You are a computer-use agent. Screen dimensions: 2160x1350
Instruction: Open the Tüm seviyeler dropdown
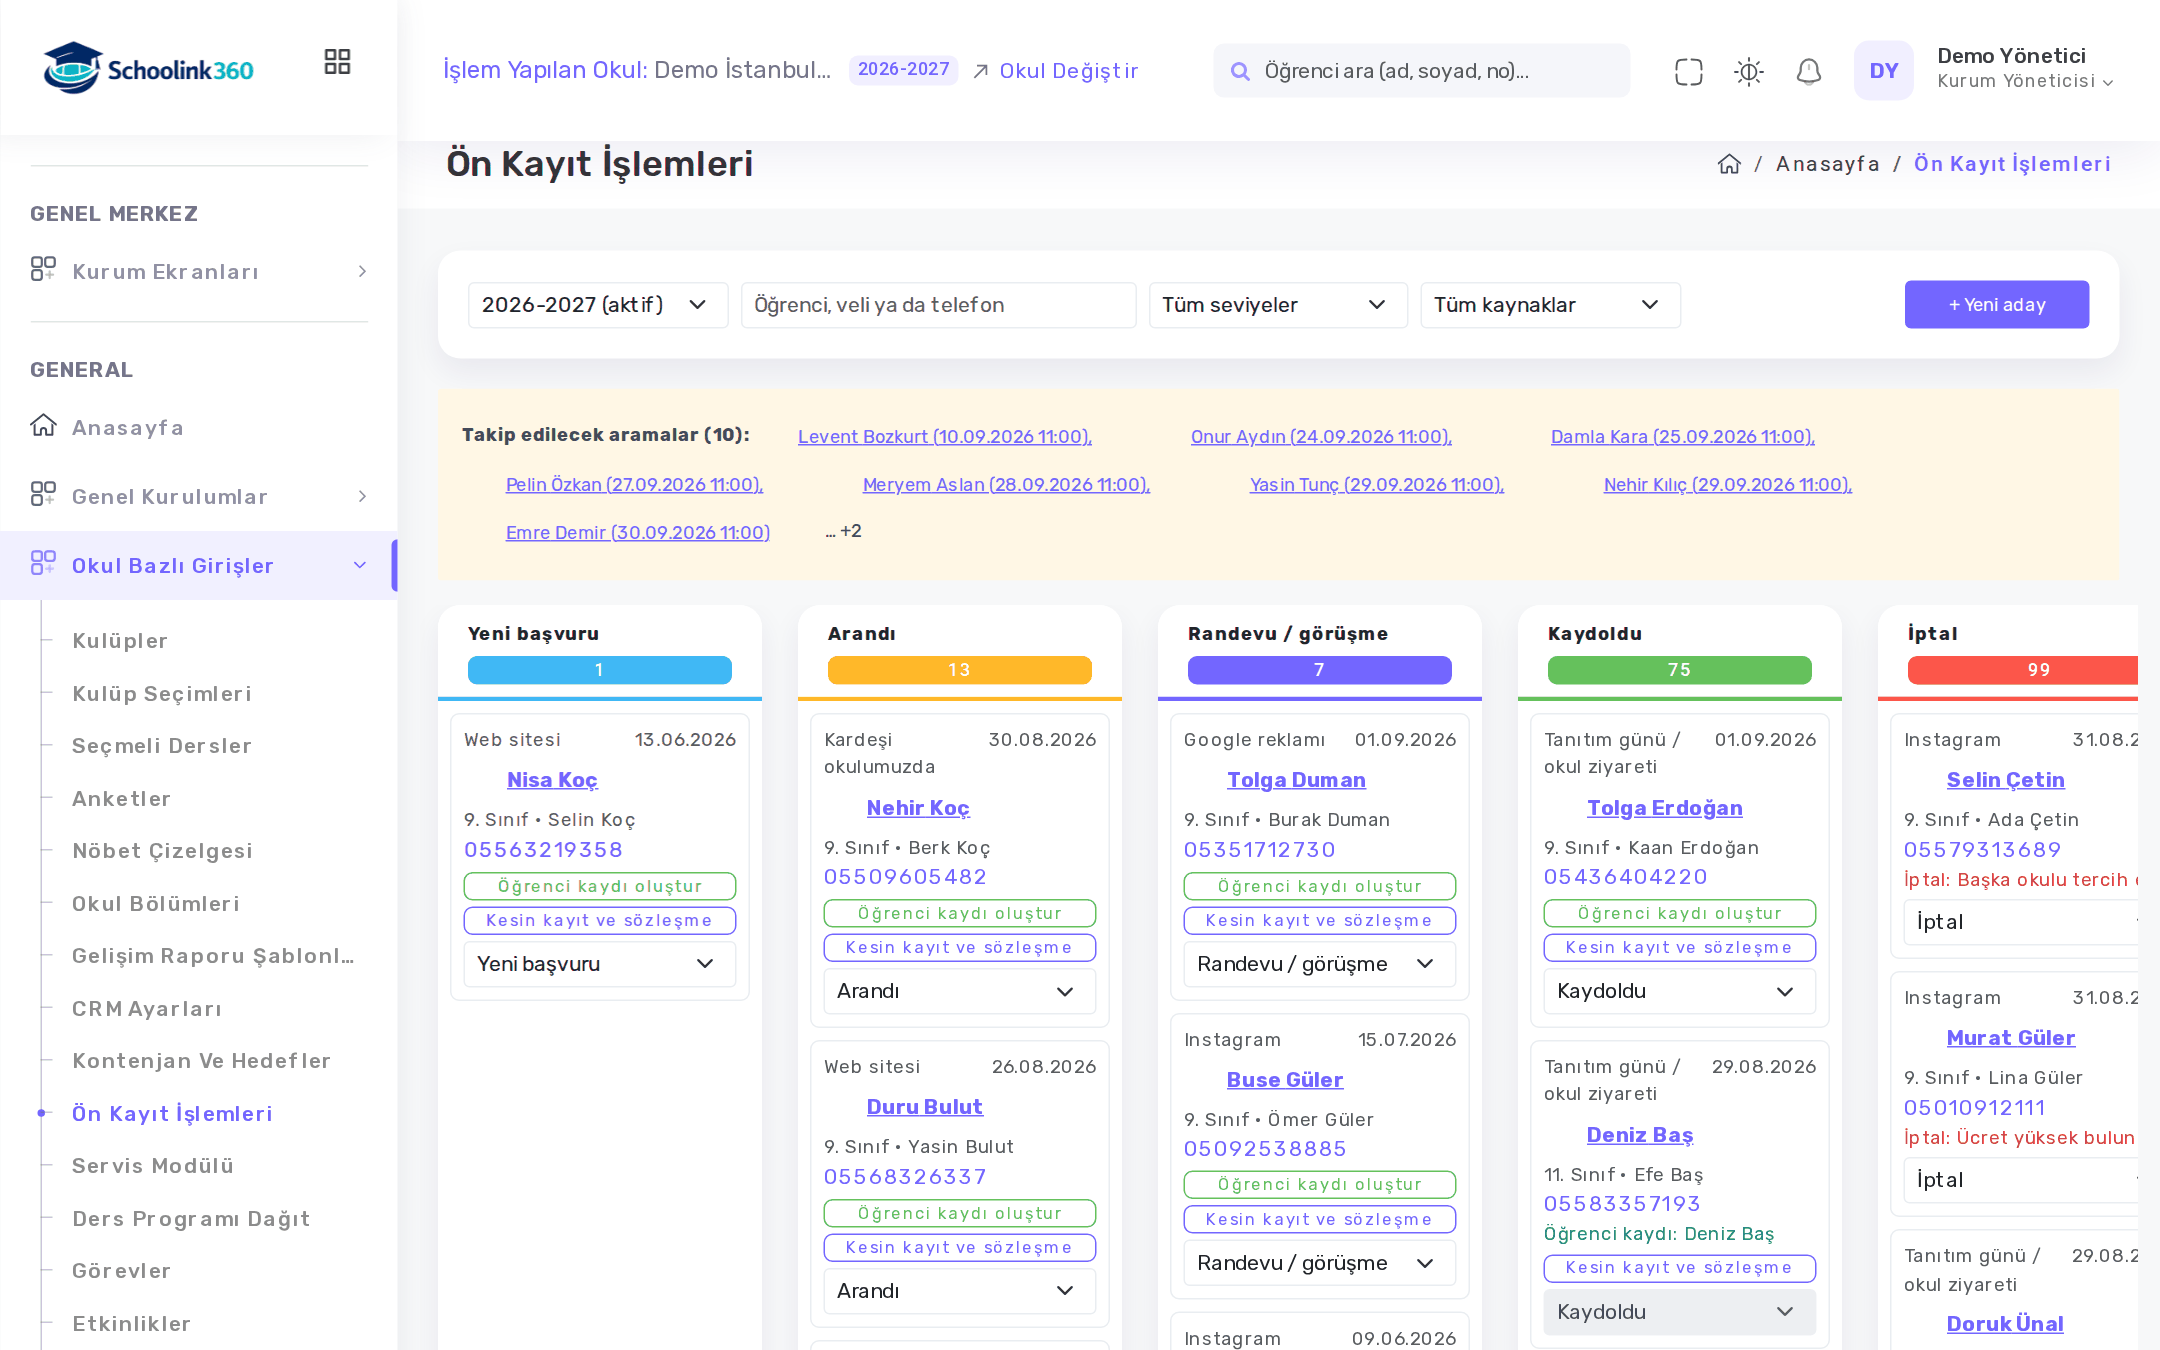click(1277, 305)
